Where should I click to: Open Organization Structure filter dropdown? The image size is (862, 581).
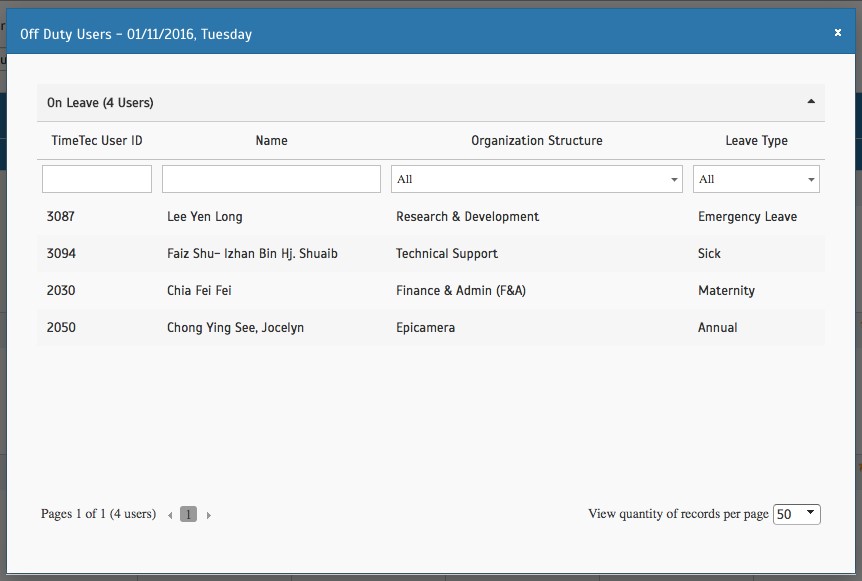[537, 179]
